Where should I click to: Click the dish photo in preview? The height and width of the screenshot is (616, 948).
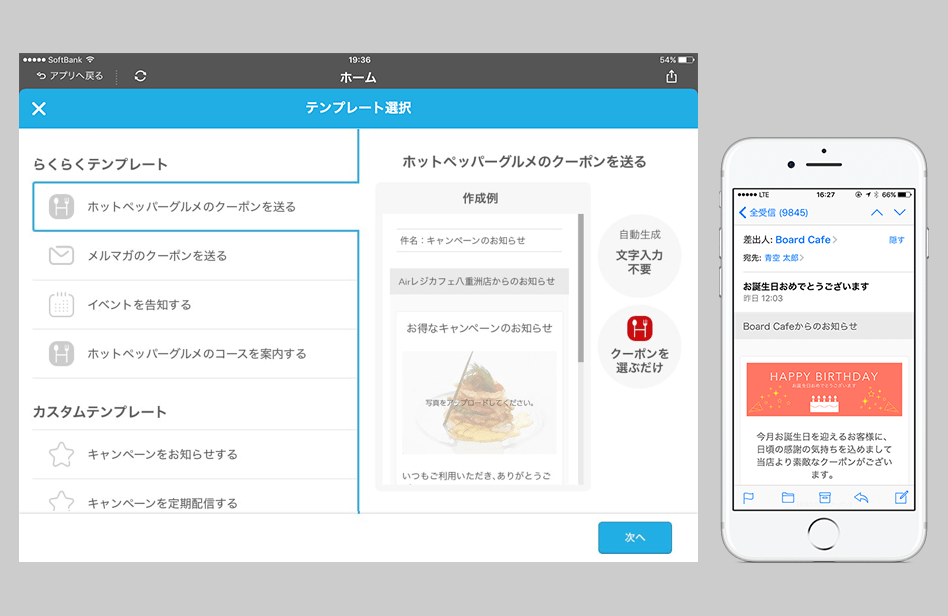pyautogui.click(x=479, y=403)
